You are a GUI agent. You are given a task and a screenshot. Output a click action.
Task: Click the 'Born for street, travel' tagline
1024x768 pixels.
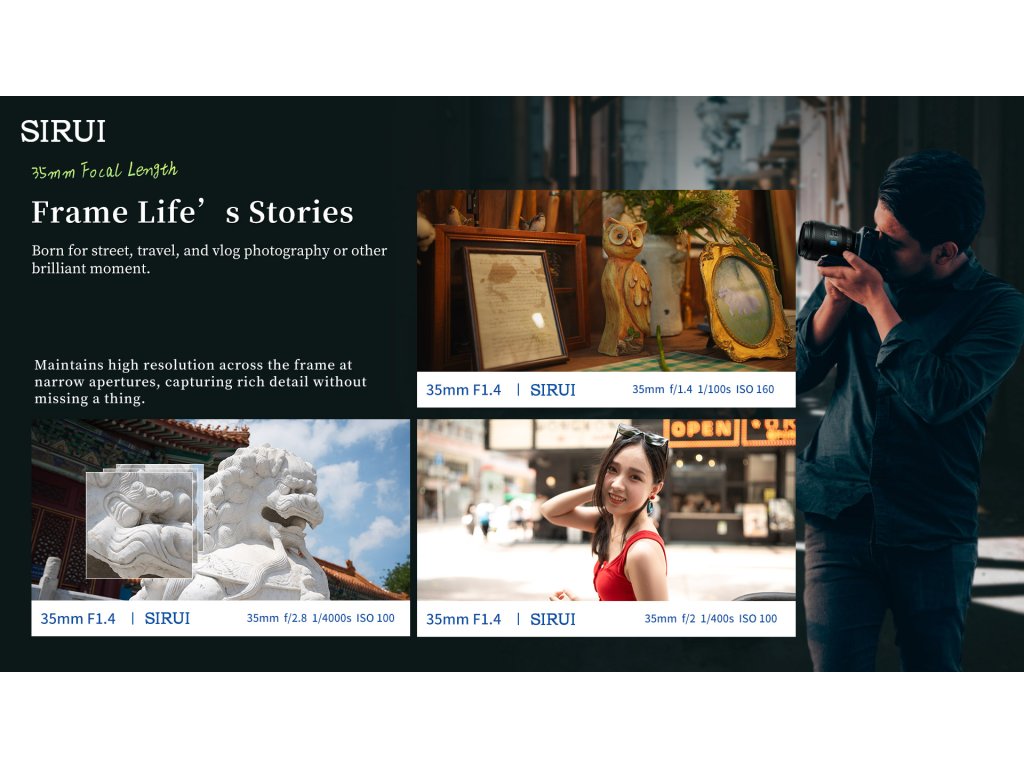coord(210,259)
